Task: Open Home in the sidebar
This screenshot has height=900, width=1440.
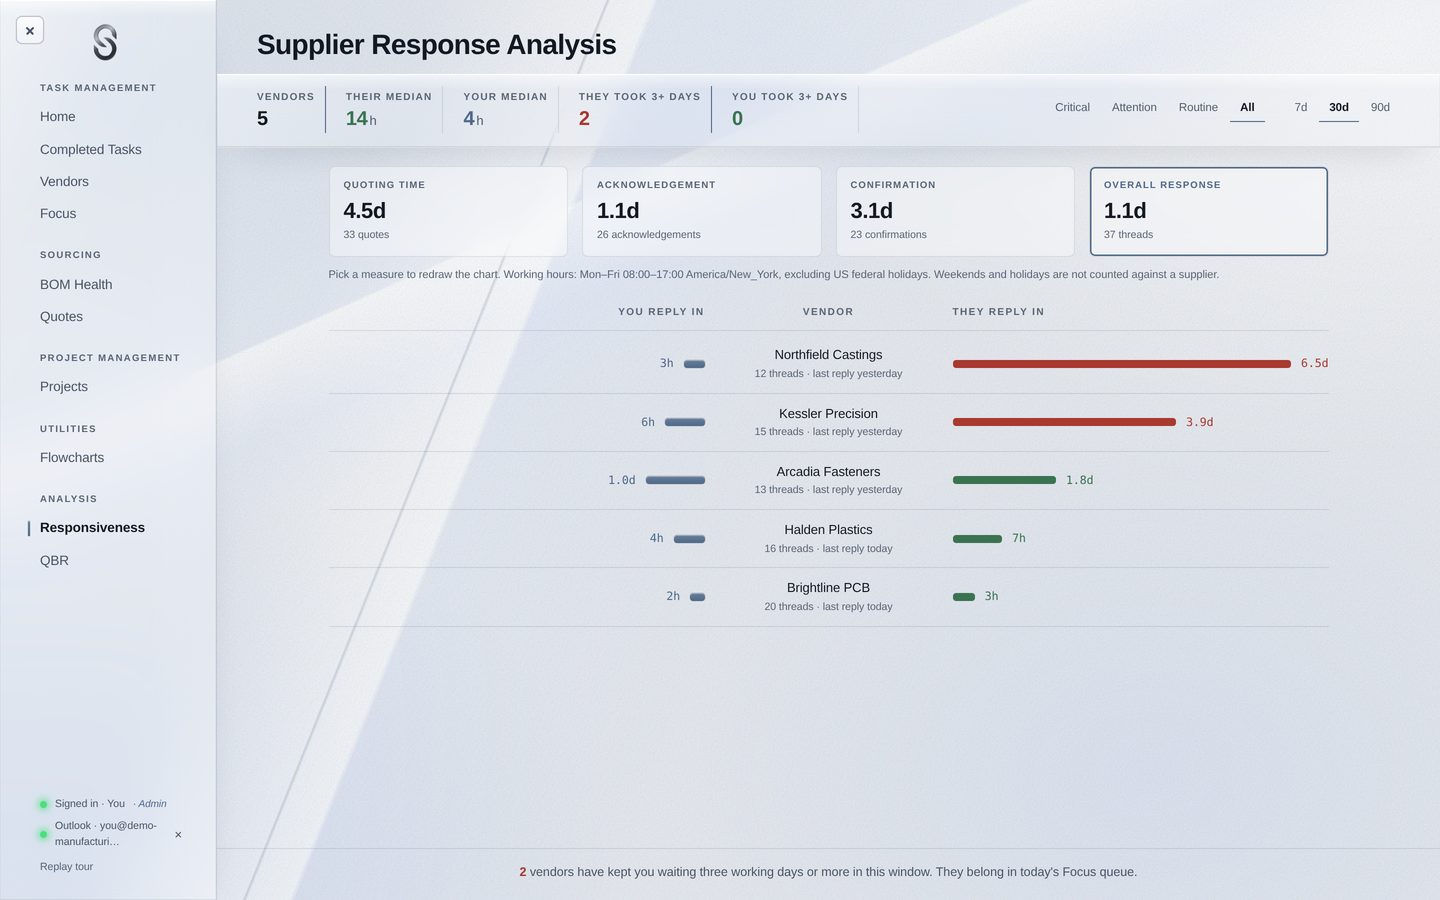Action: [58, 117]
